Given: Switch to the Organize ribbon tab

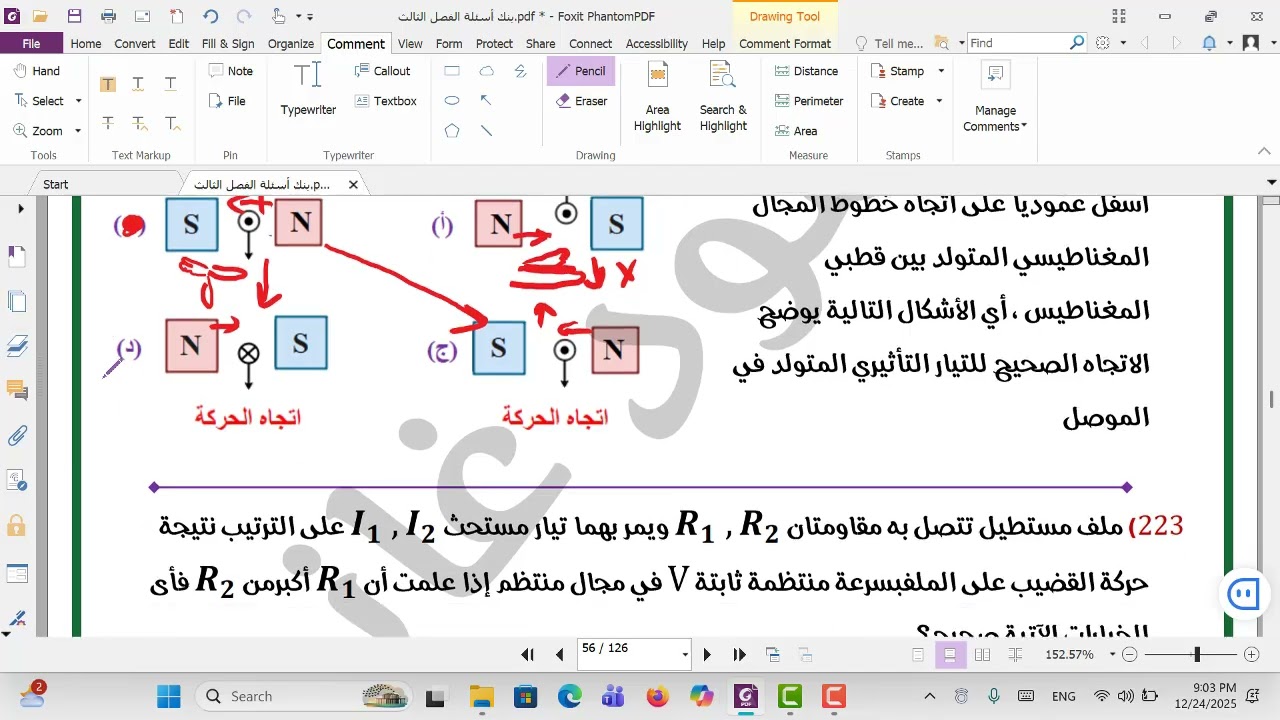Looking at the screenshot, I should click(291, 43).
